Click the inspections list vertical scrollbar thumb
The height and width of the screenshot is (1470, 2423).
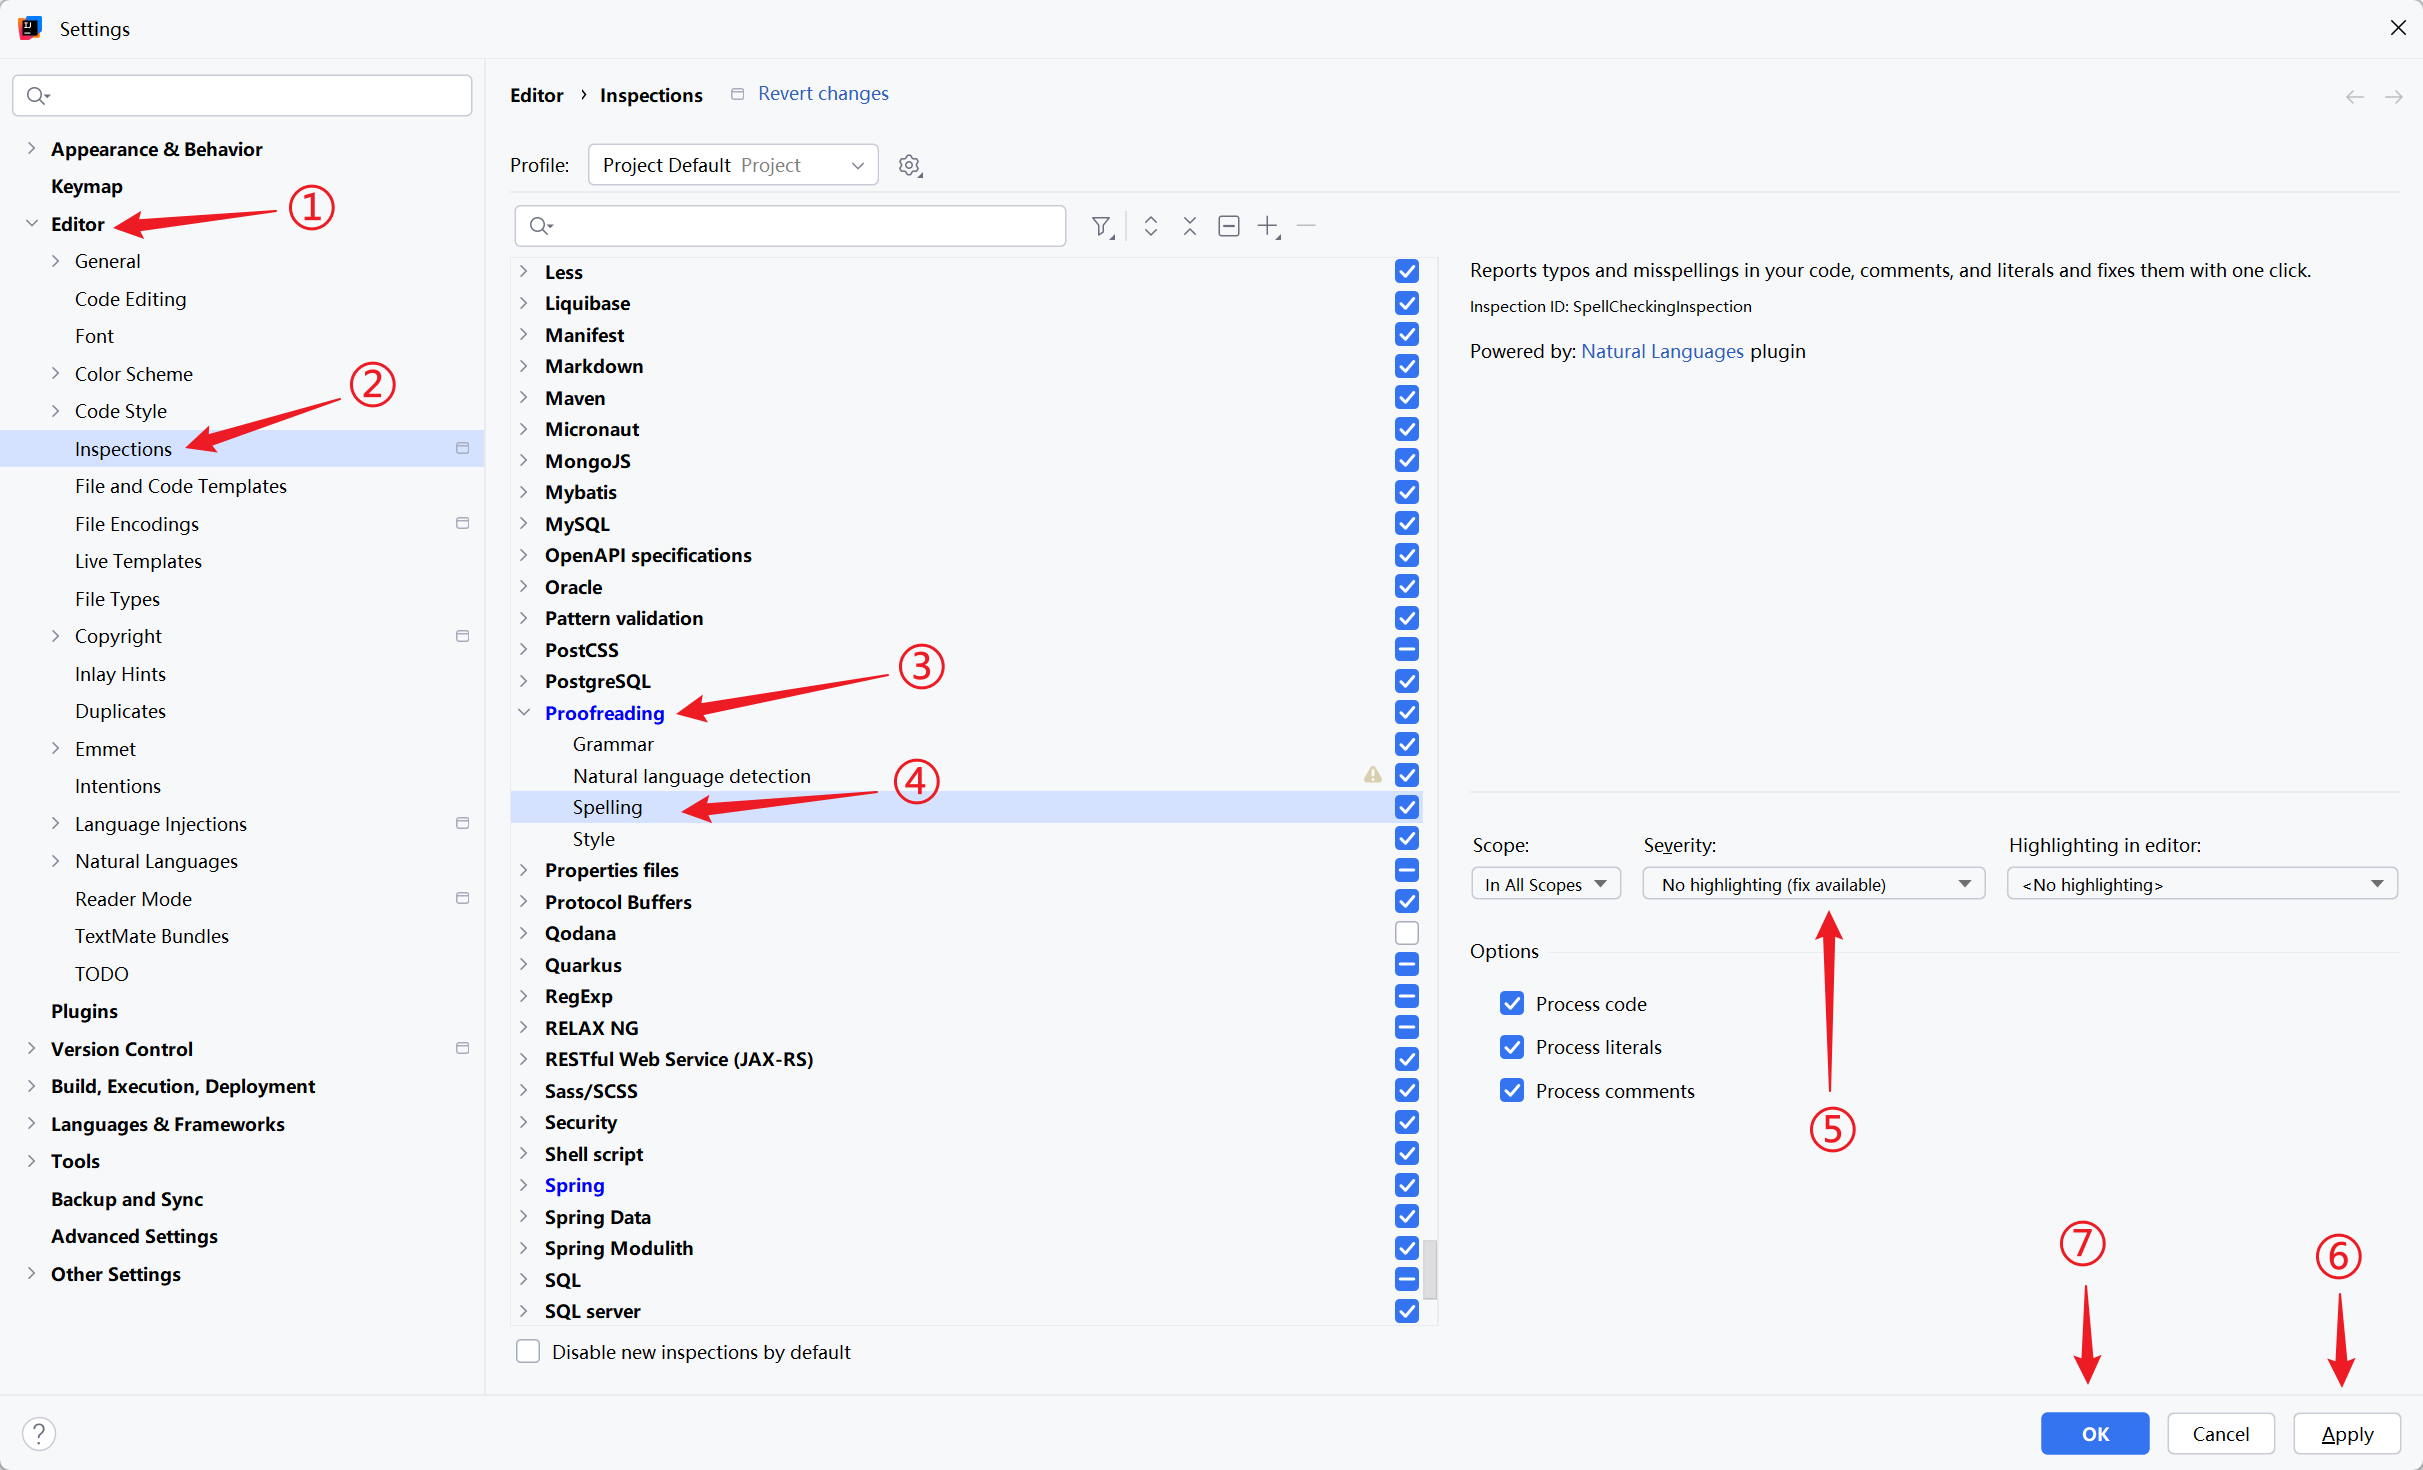(1430, 1268)
